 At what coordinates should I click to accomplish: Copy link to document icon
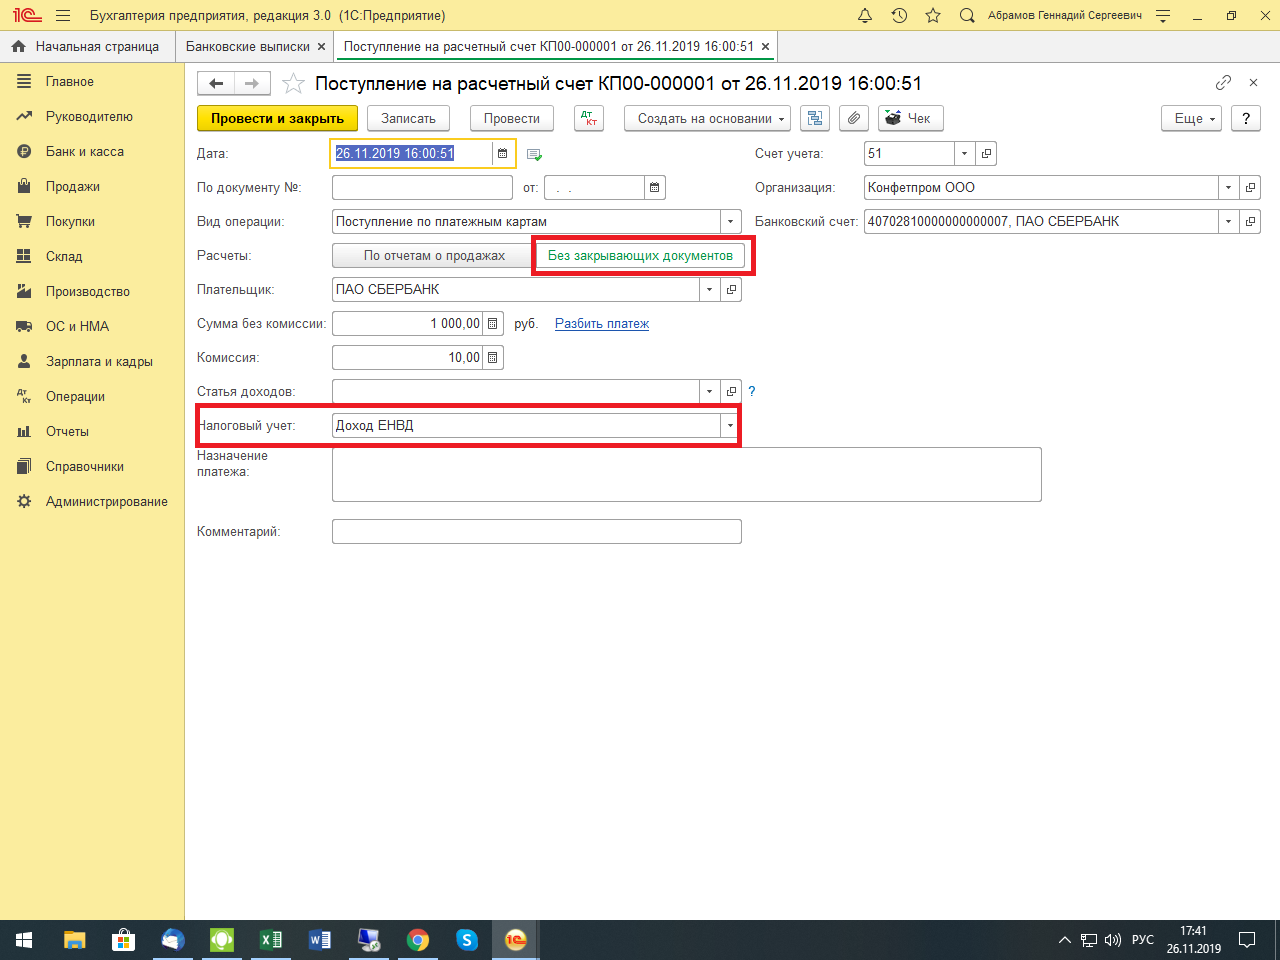(1223, 83)
